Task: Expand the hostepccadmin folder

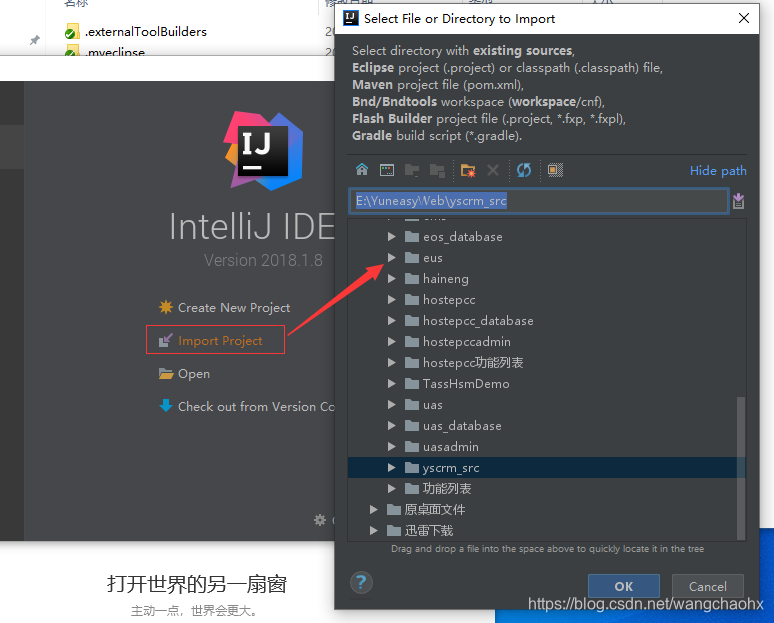Action: [391, 342]
